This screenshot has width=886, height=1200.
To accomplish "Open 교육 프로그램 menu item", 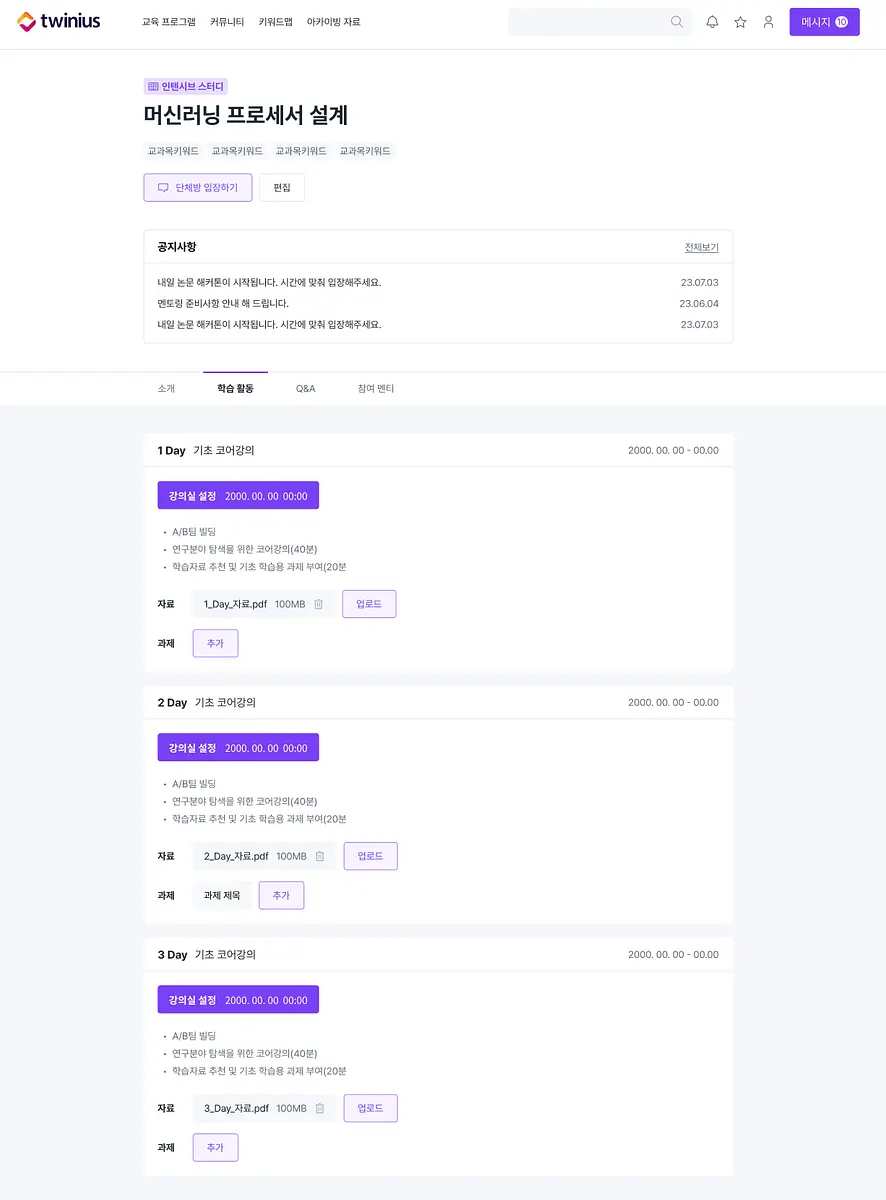I will tap(169, 22).
